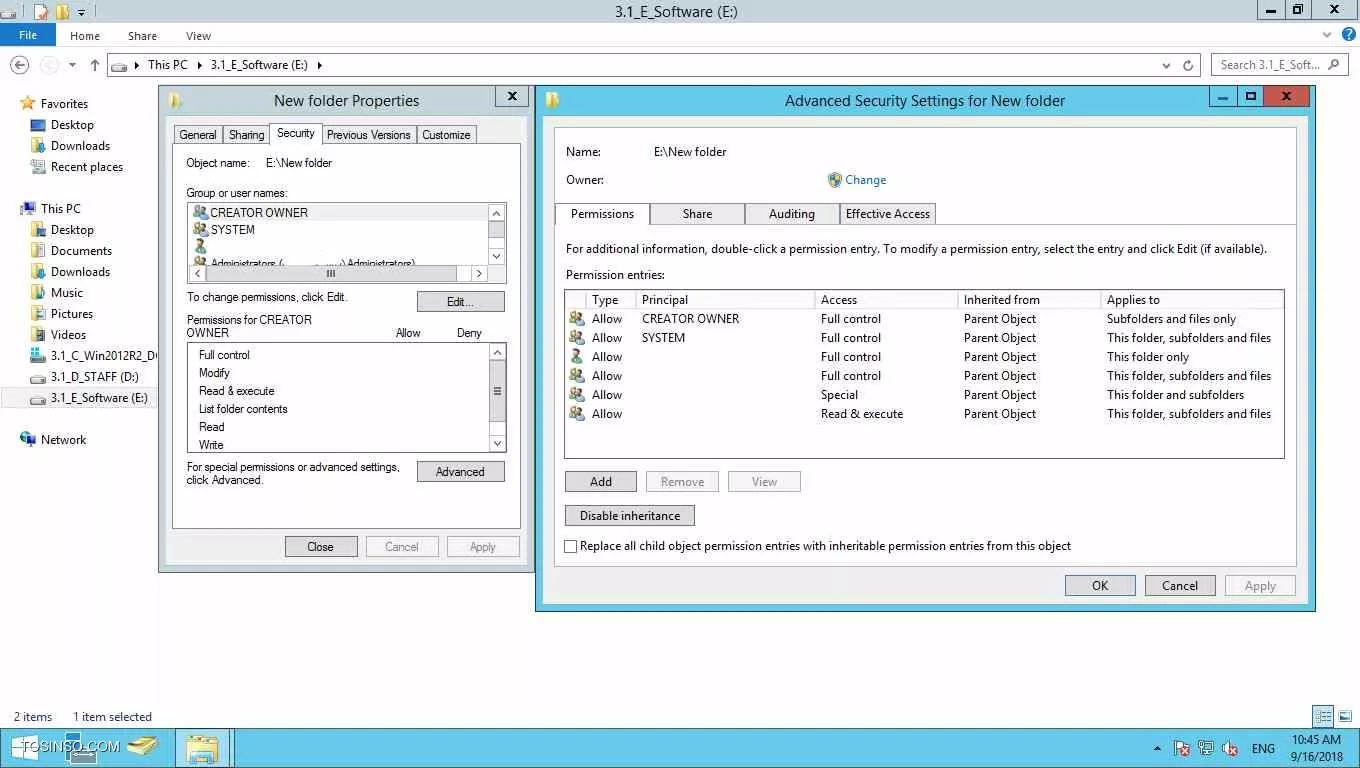
Task: Select the SYSTEM permission entry row
Action: pos(924,338)
